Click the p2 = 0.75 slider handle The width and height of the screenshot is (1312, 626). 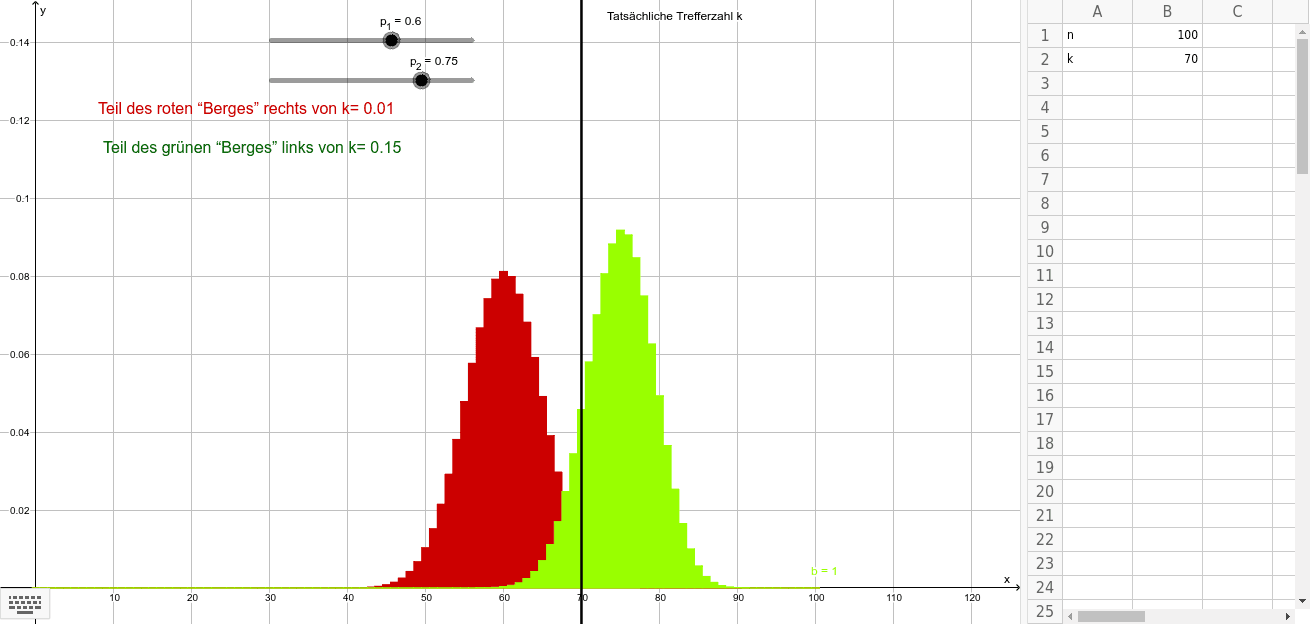[421, 80]
